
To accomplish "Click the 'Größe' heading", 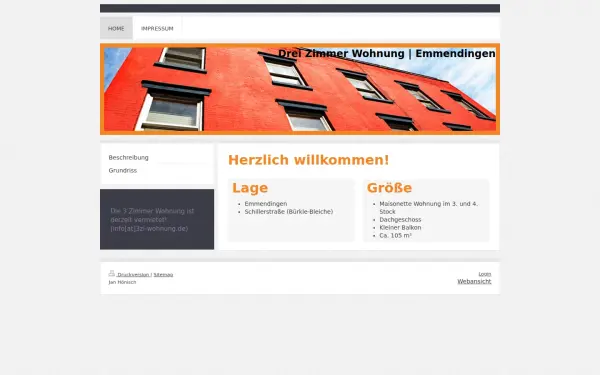I will pyautogui.click(x=389, y=188).
